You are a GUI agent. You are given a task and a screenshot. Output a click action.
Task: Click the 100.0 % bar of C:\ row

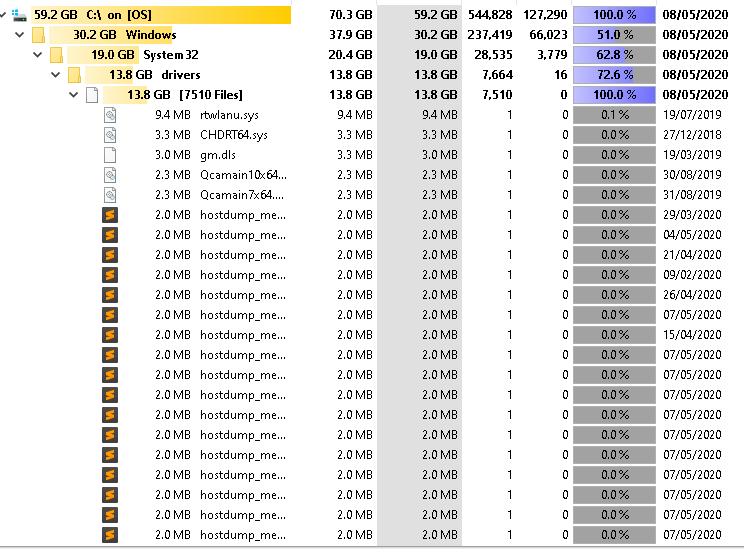614,15
